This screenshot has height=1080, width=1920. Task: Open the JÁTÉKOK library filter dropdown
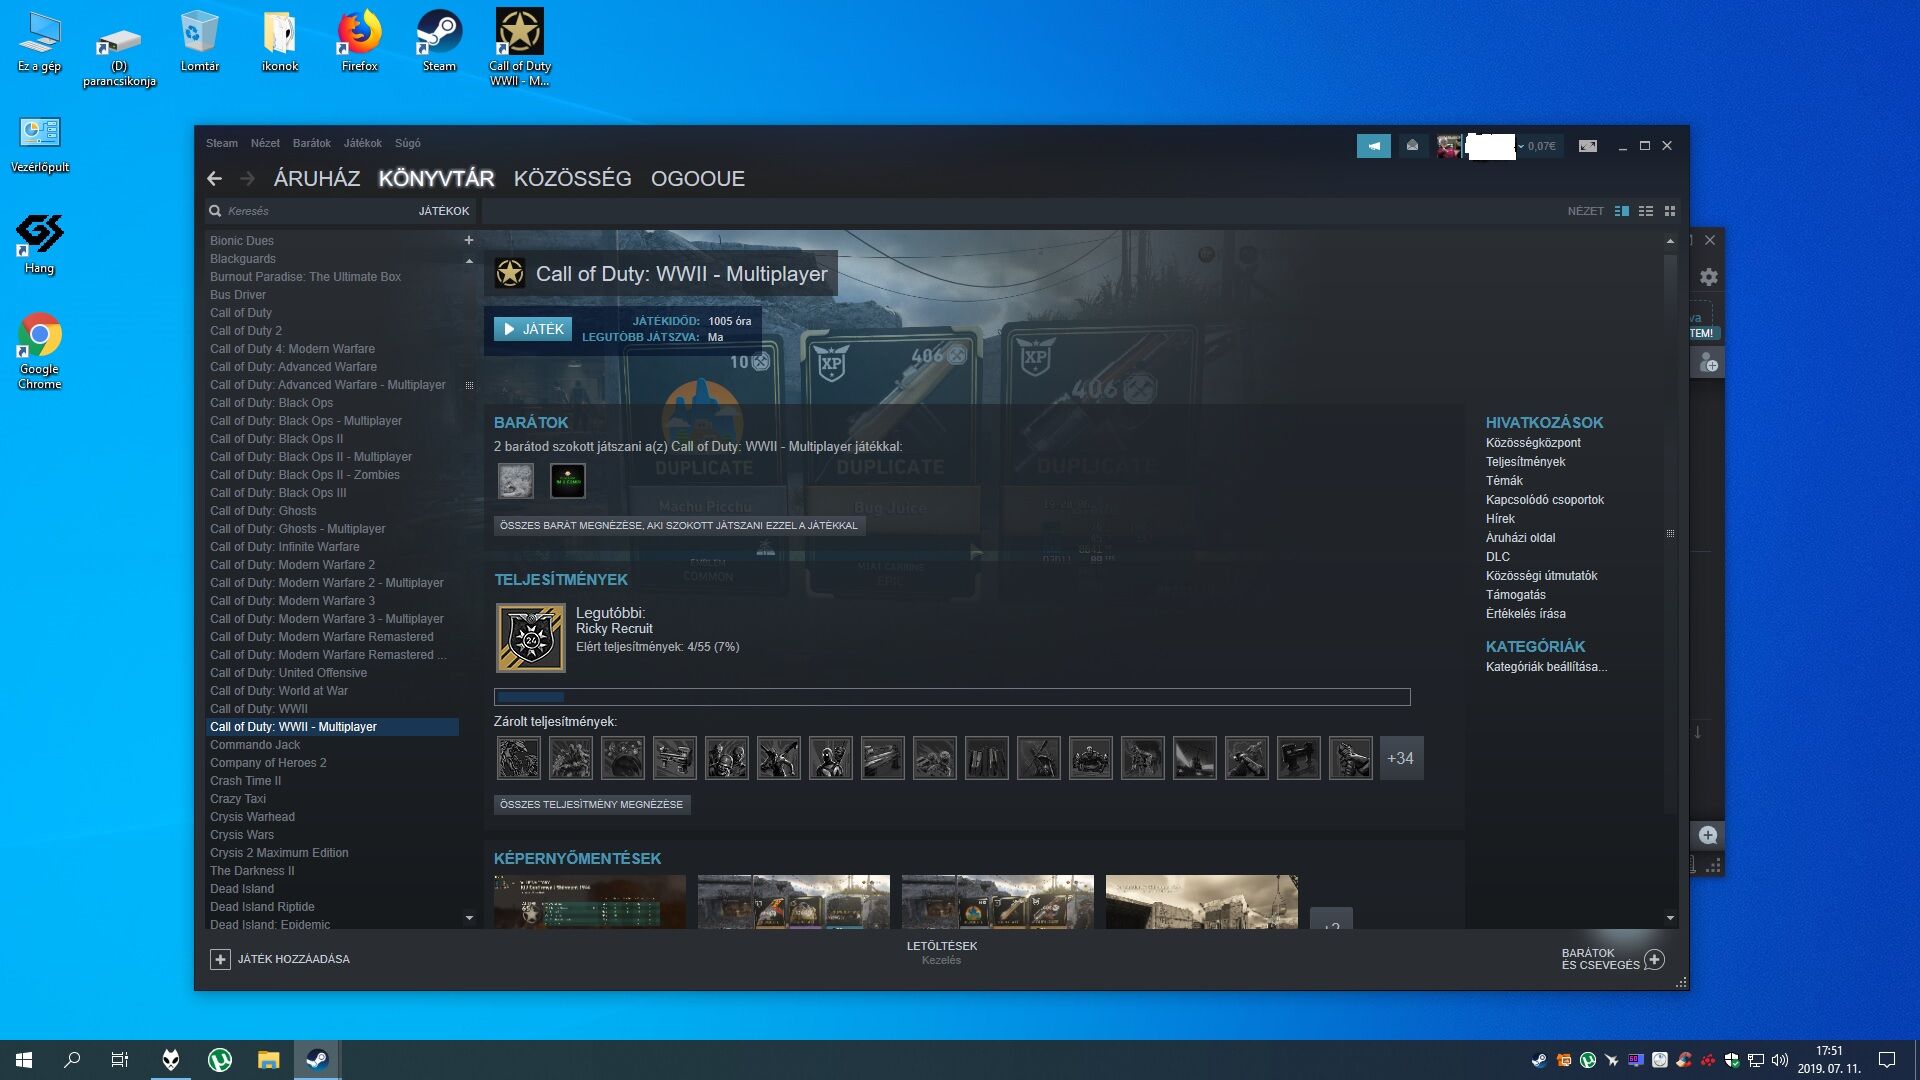[444, 211]
